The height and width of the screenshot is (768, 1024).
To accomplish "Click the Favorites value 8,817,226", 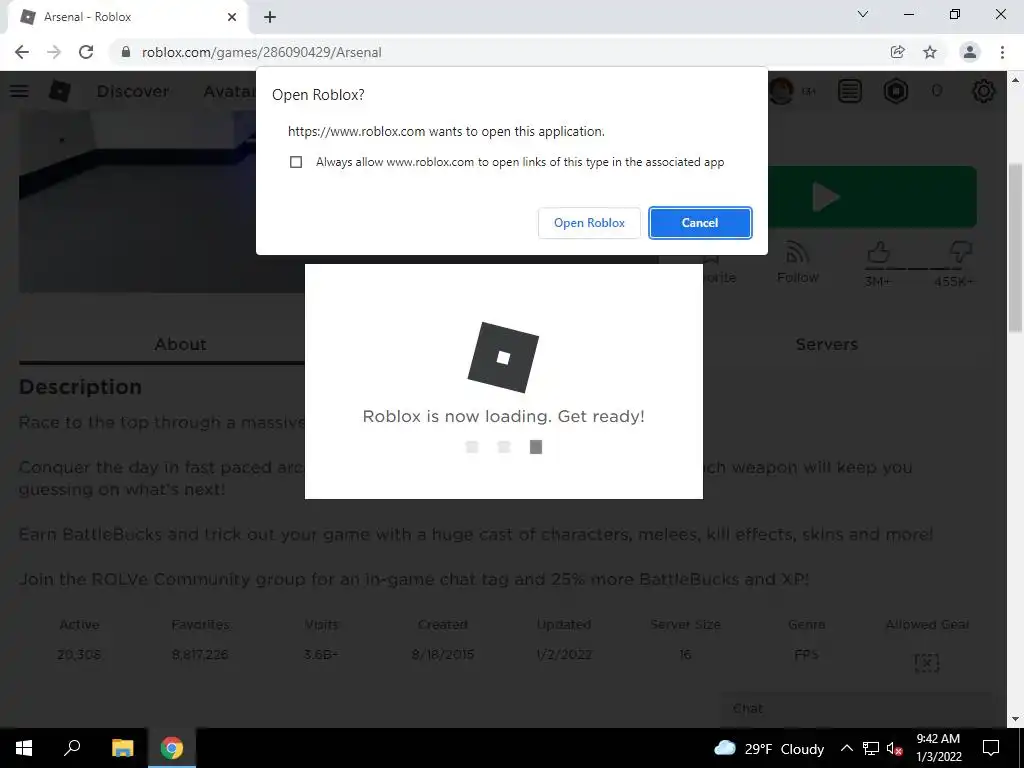I will tap(200, 654).
